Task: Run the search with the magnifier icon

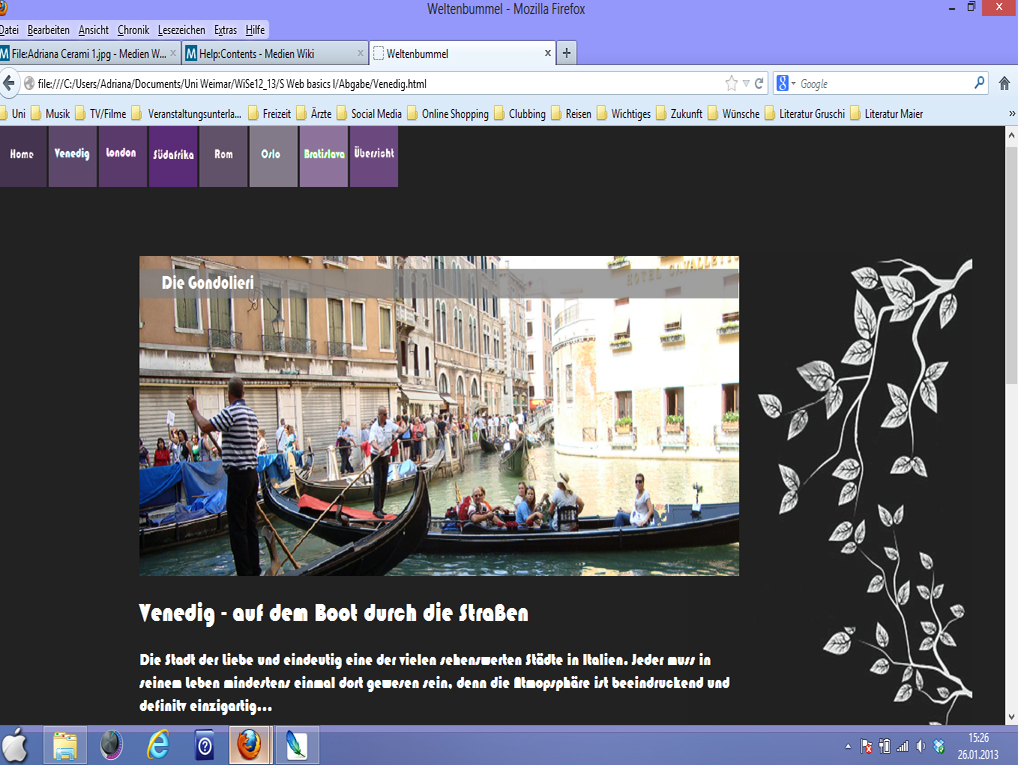Action: tap(979, 84)
